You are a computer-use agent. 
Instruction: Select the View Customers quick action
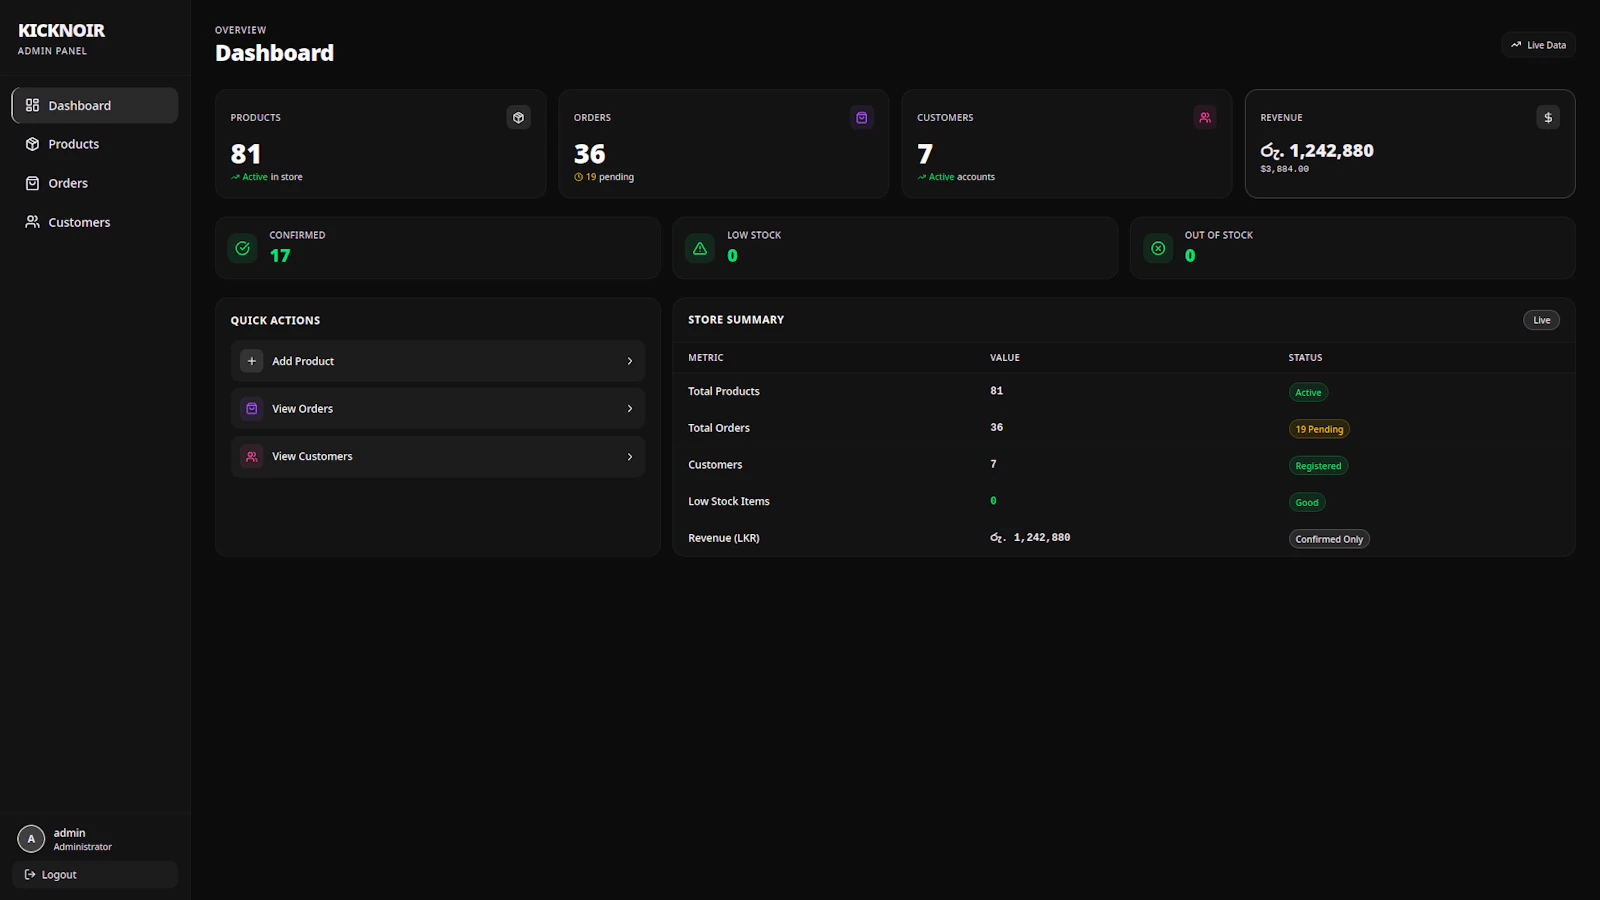[x=438, y=457]
